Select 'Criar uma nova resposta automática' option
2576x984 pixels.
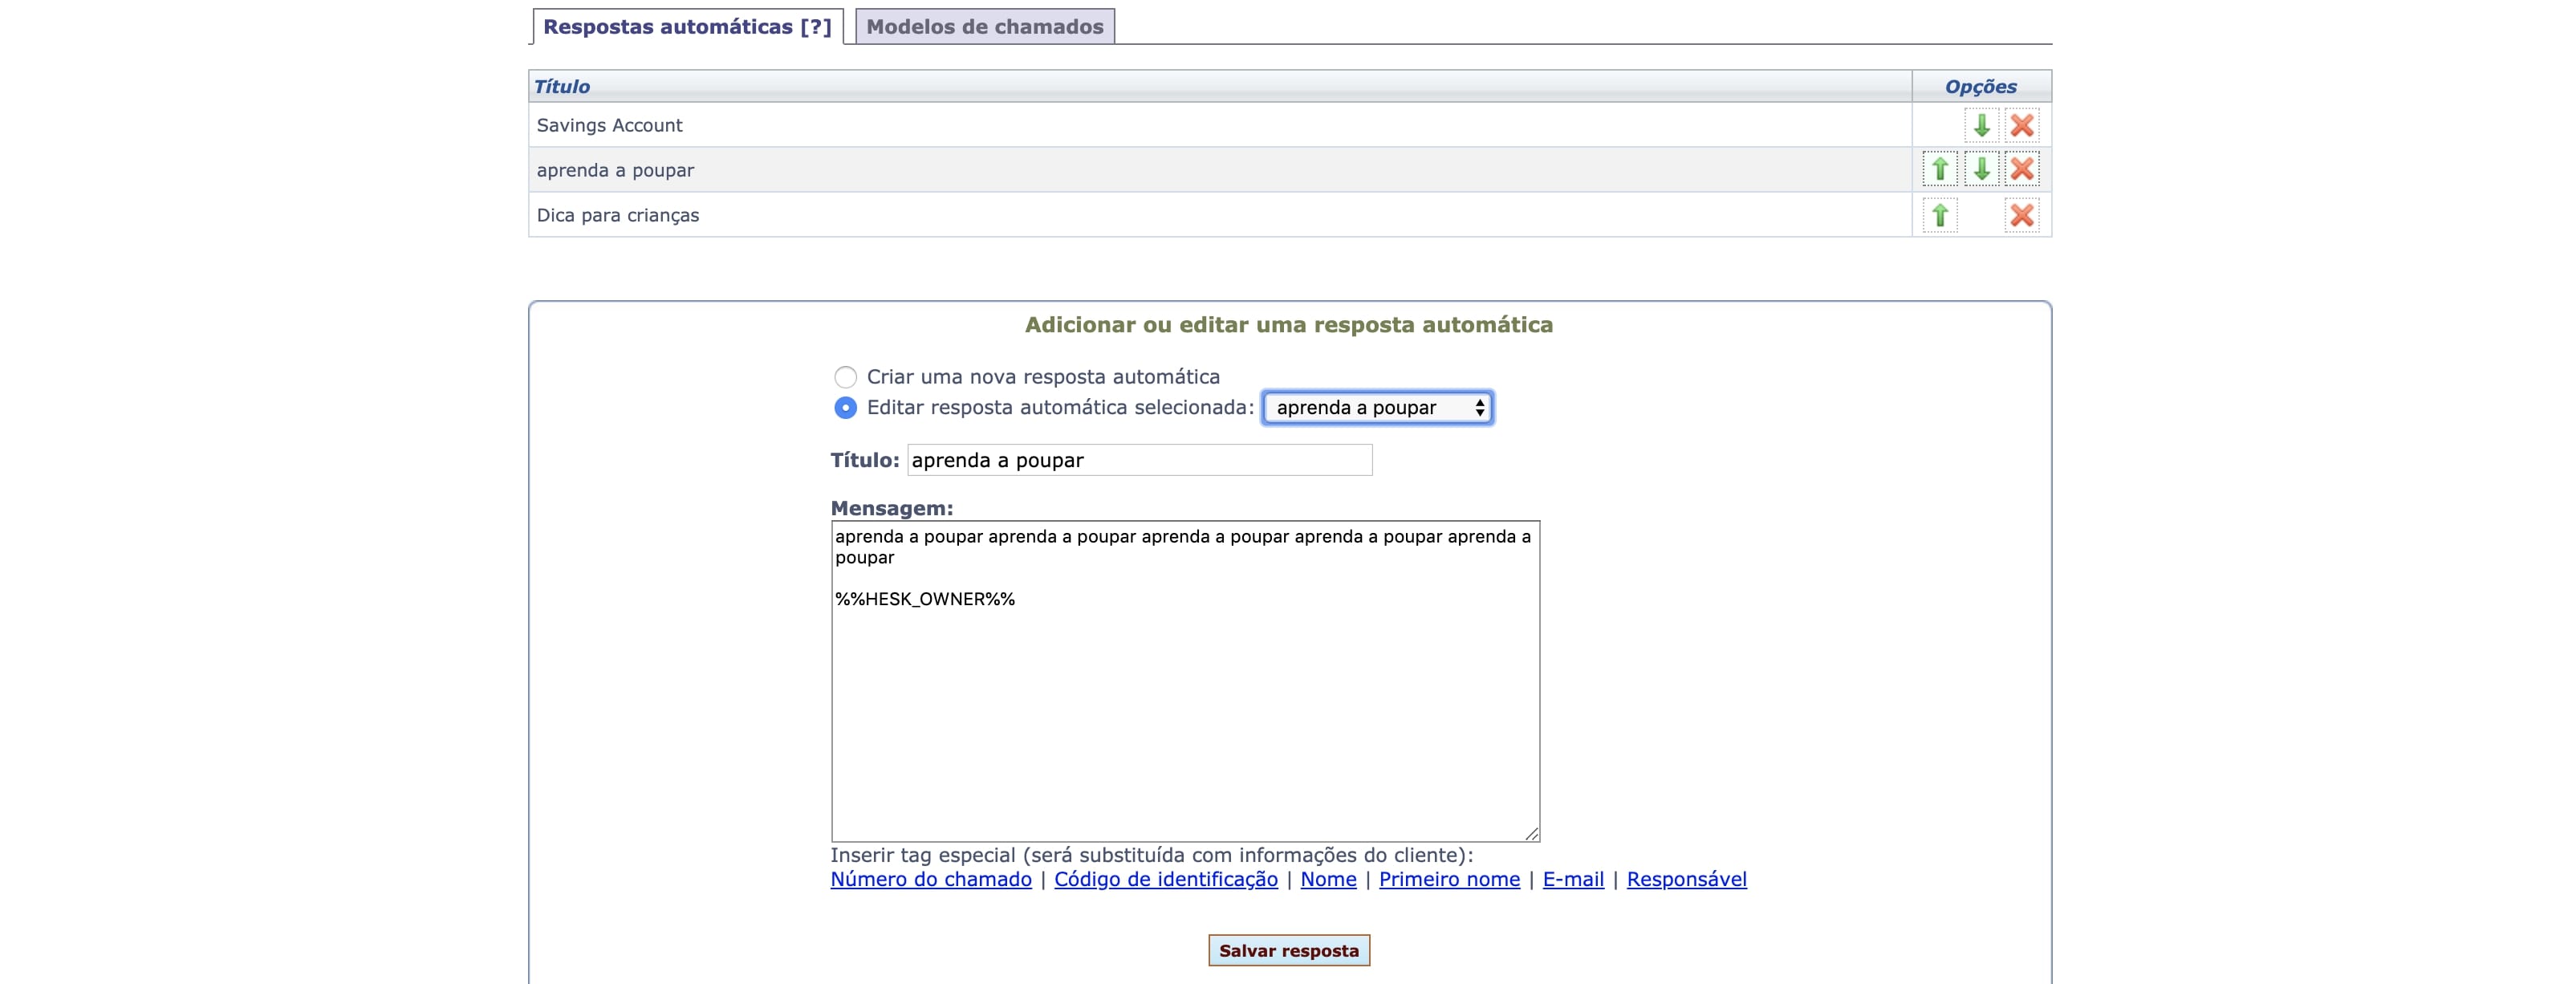[846, 377]
